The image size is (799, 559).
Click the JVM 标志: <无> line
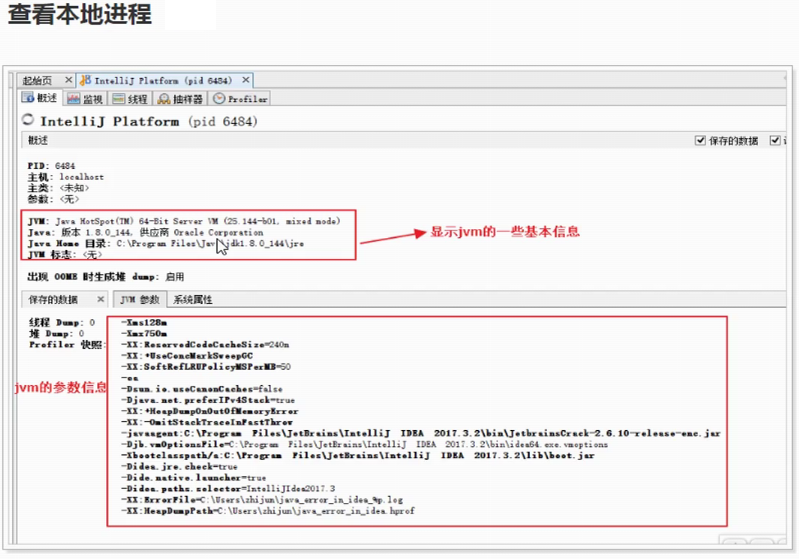pos(65,254)
